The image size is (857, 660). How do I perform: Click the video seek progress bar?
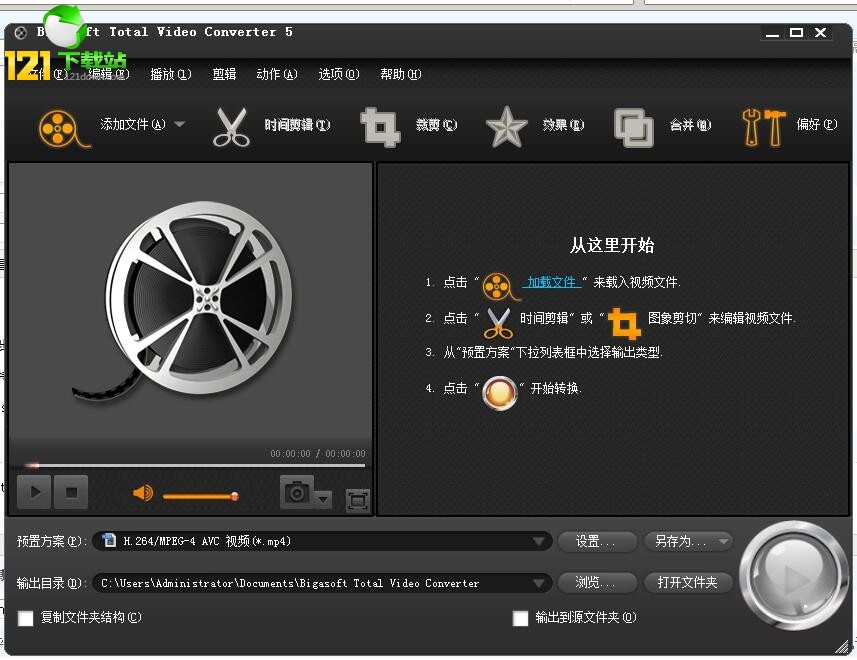195,465
